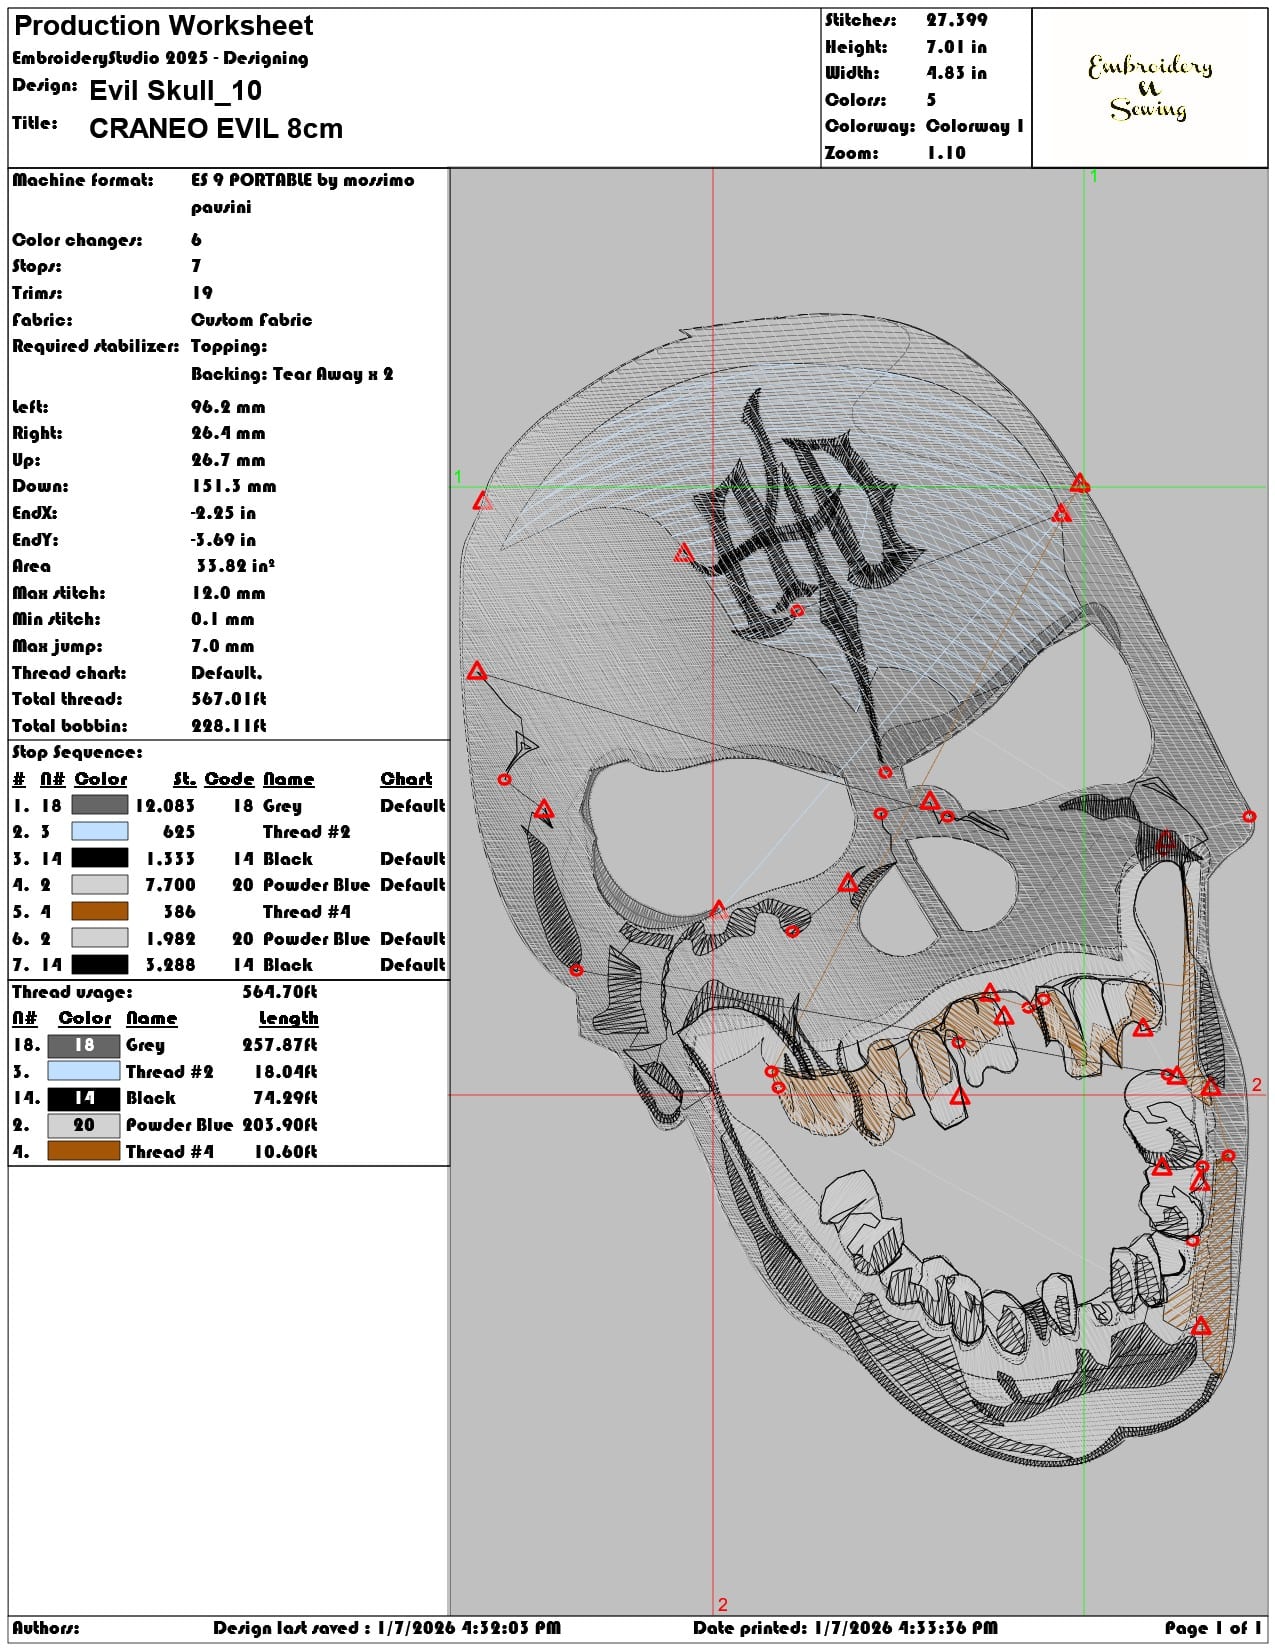
Task: Click the 'Production Worksheet' heading
Action: [163, 25]
